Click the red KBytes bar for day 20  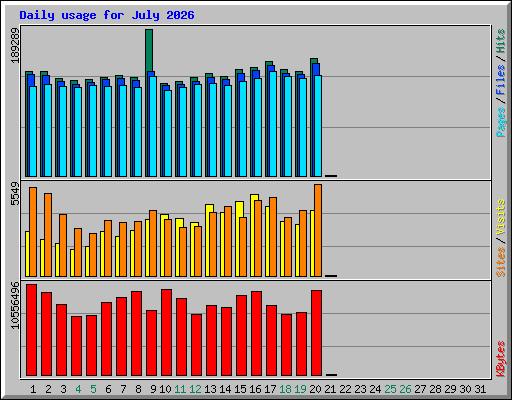(x=317, y=333)
